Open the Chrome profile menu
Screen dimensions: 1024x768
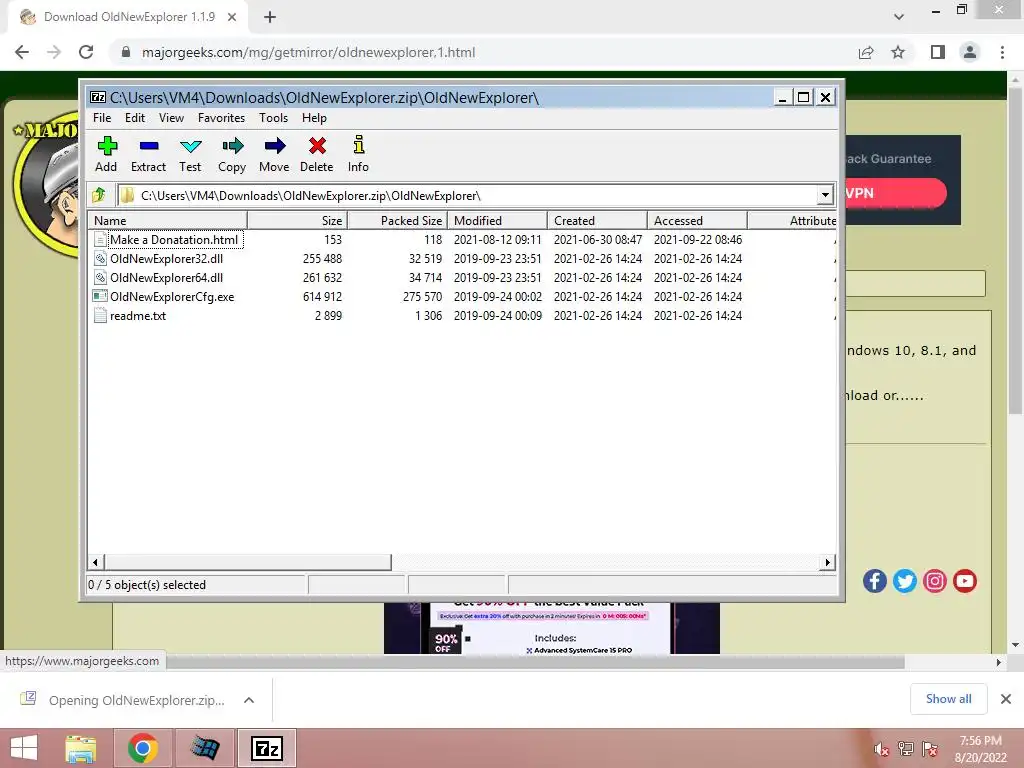point(970,52)
